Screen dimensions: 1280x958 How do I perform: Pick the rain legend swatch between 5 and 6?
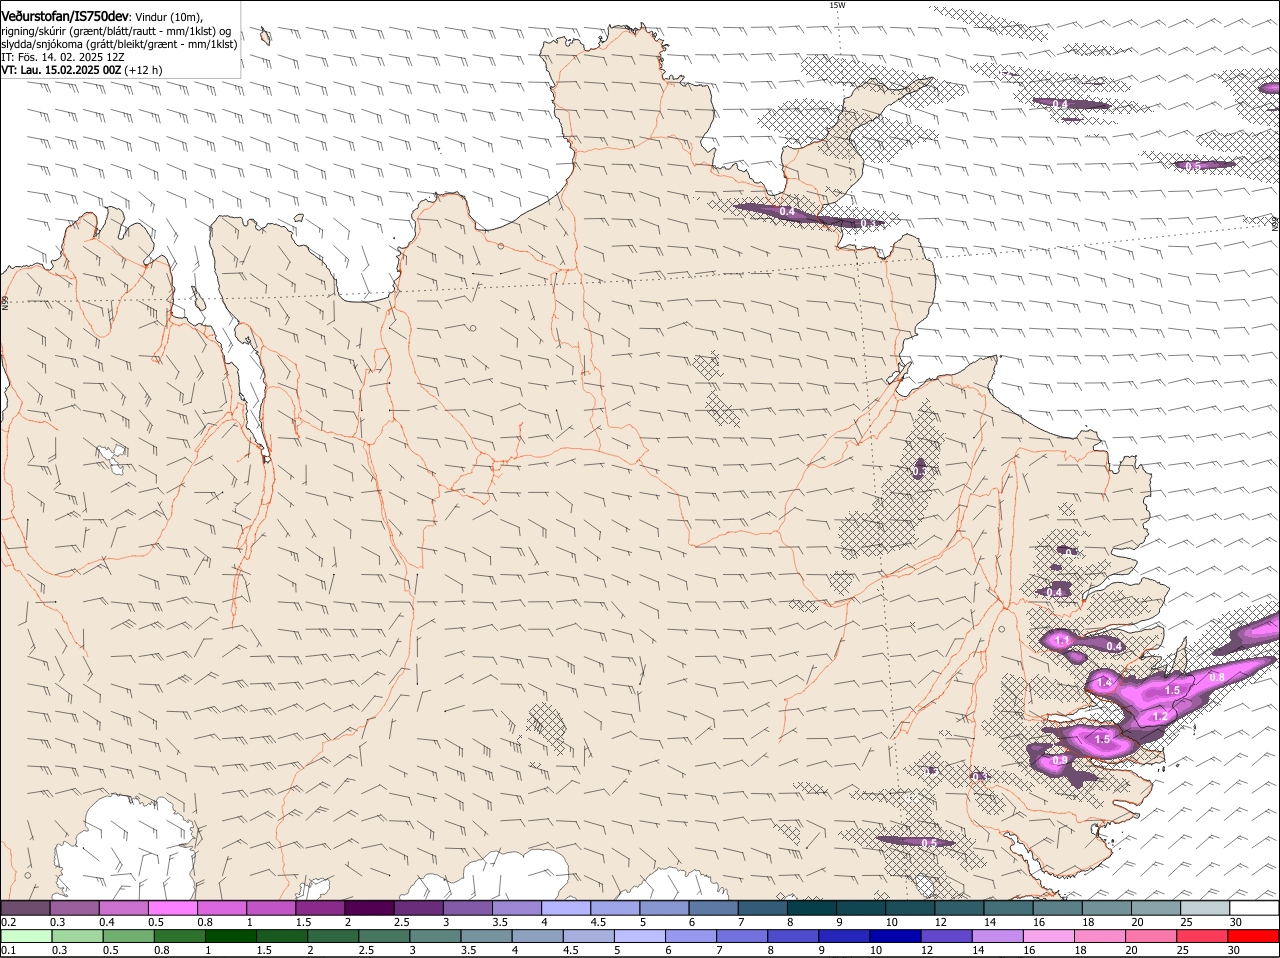(x=639, y=936)
